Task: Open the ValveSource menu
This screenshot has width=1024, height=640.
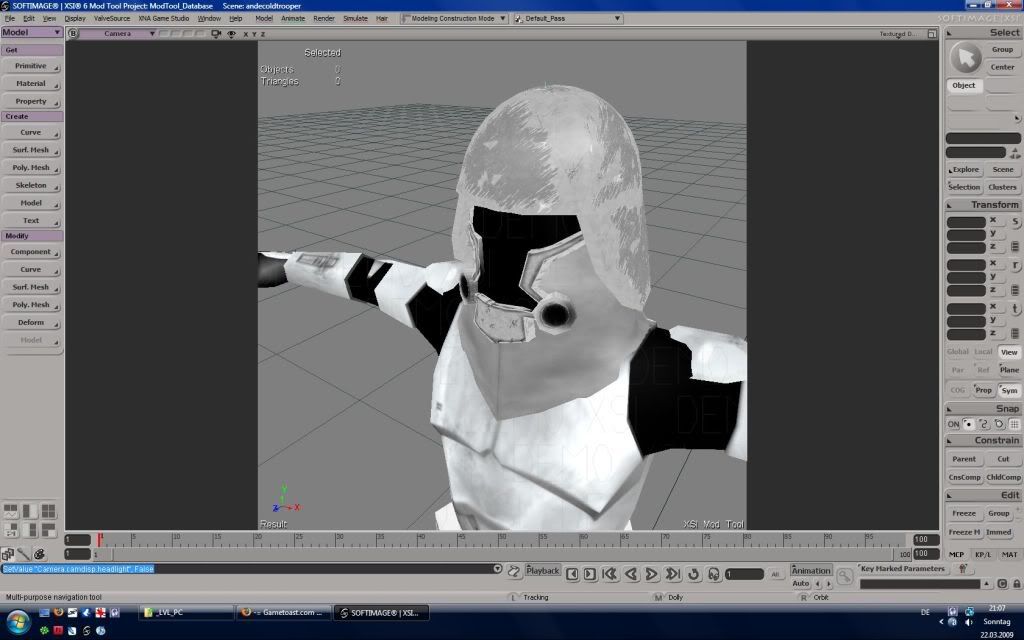Action: (112, 18)
